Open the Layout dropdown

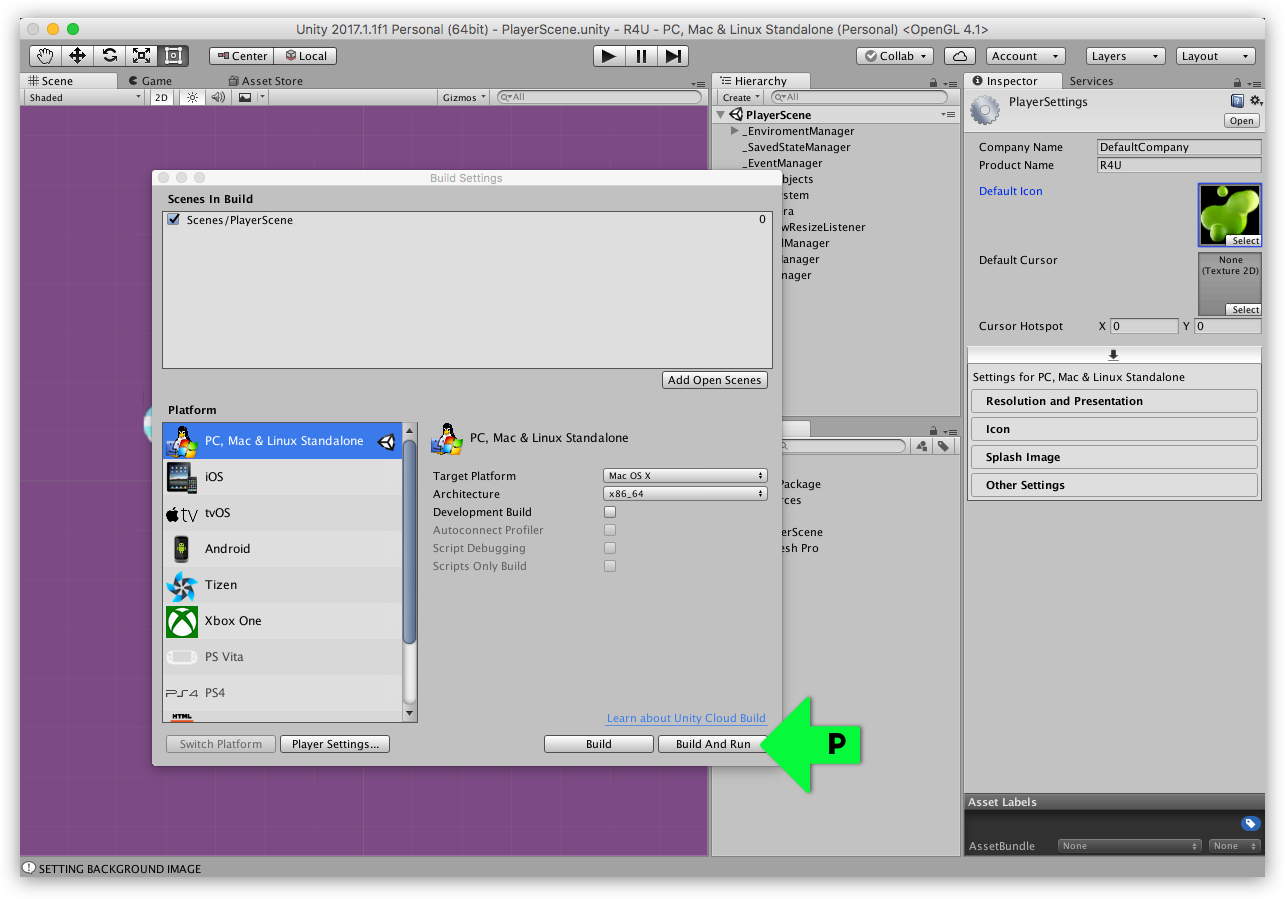(1215, 56)
